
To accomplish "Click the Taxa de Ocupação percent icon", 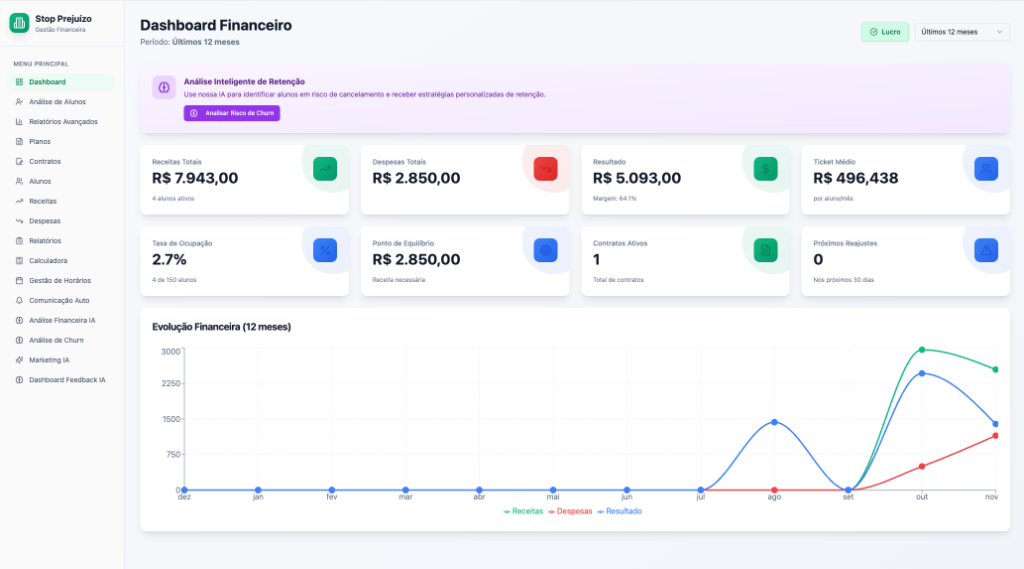I will (x=324, y=250).
